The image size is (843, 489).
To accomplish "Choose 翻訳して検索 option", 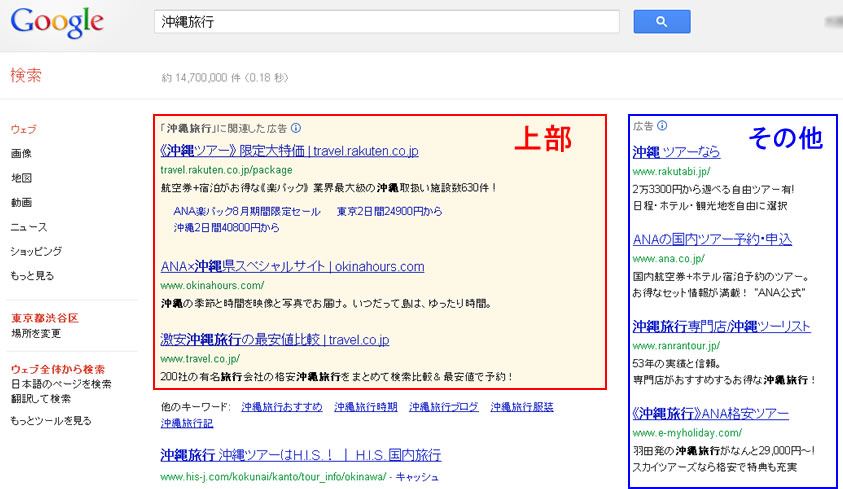I will (x=41, y=398).
